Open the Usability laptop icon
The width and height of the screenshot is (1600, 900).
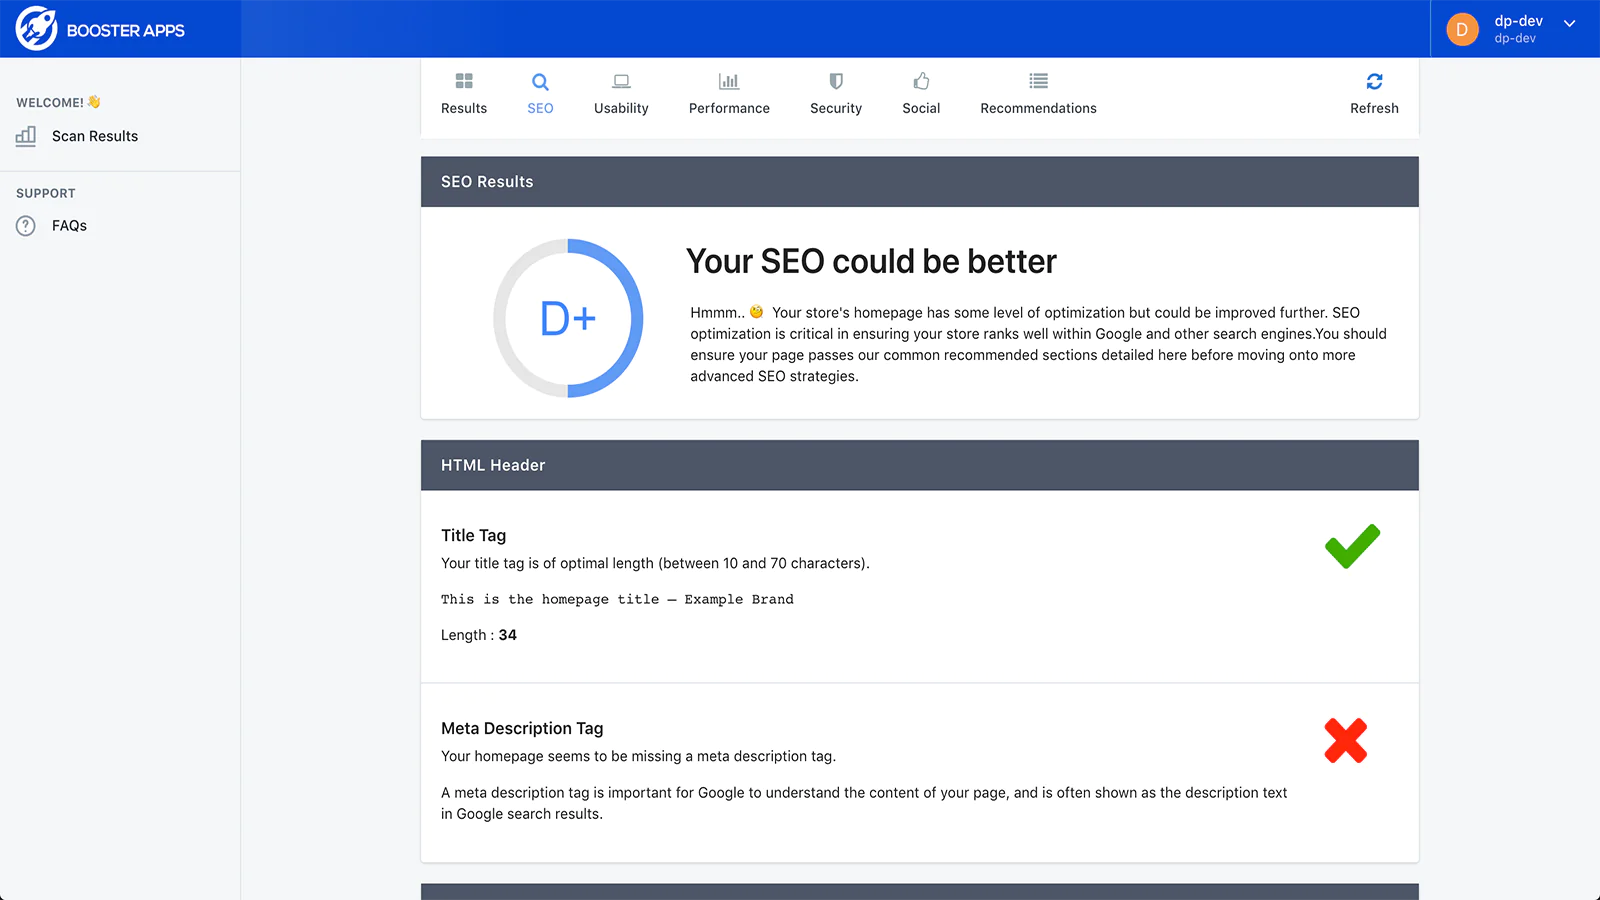(621, 81)
